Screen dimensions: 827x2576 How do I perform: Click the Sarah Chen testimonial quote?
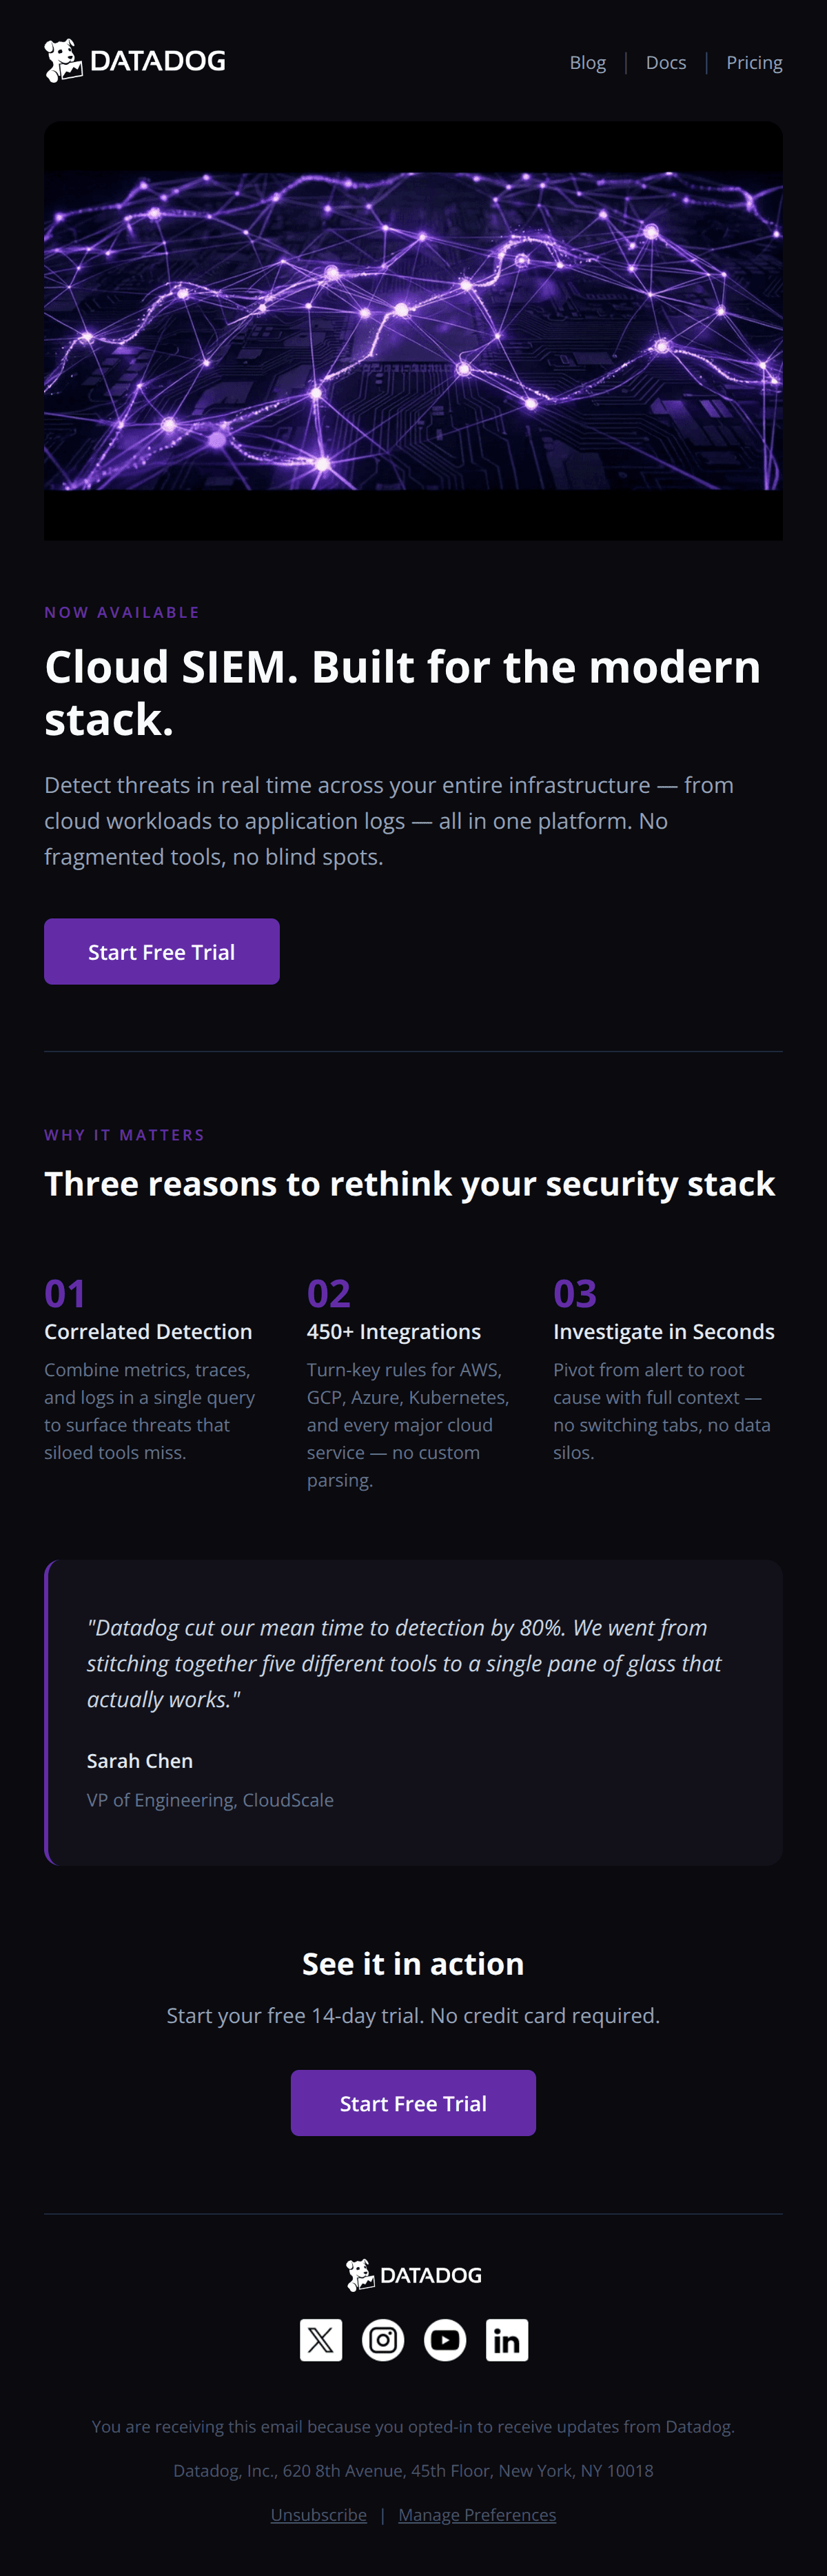[x=404, y=1662]
